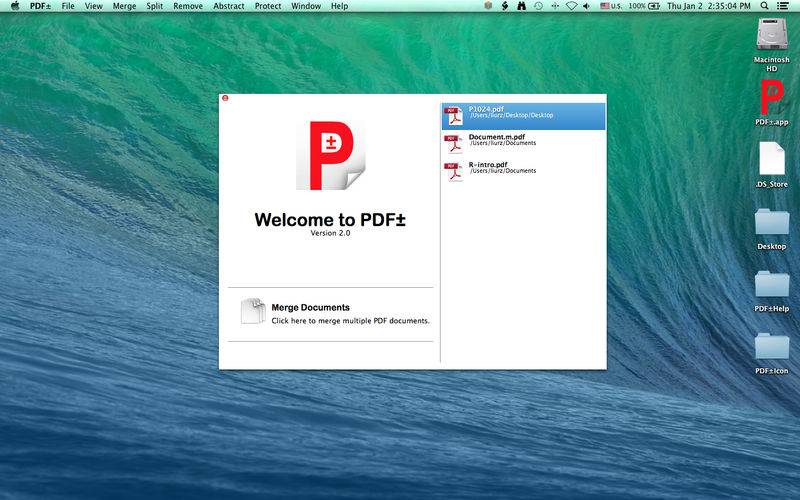
Task: Click the Time Machine clock icon in menu bar
Action: (538, 6)
